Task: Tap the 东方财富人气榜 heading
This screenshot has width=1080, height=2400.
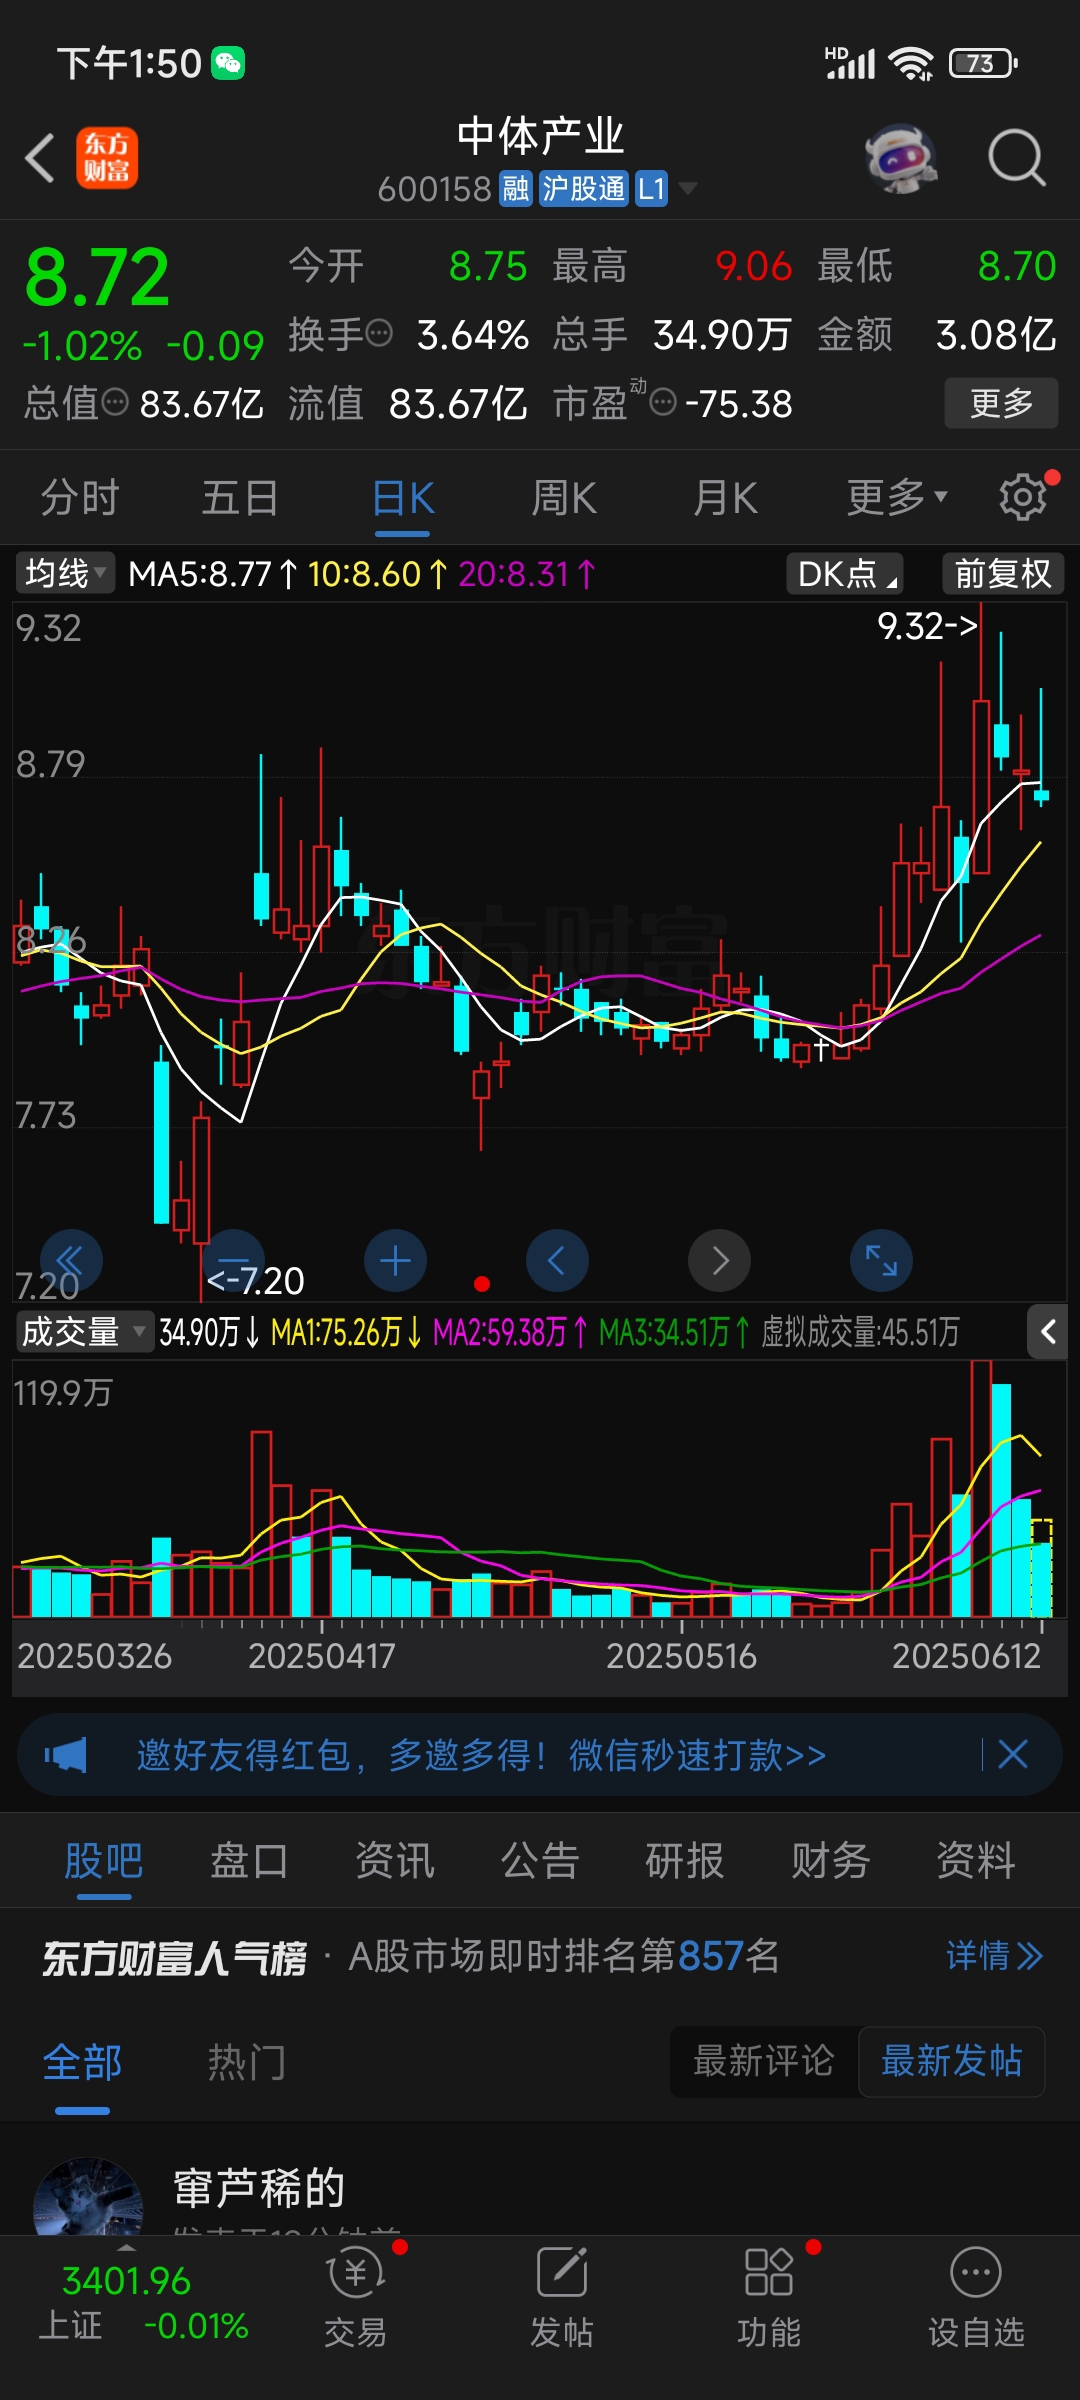Action: 174,1957
